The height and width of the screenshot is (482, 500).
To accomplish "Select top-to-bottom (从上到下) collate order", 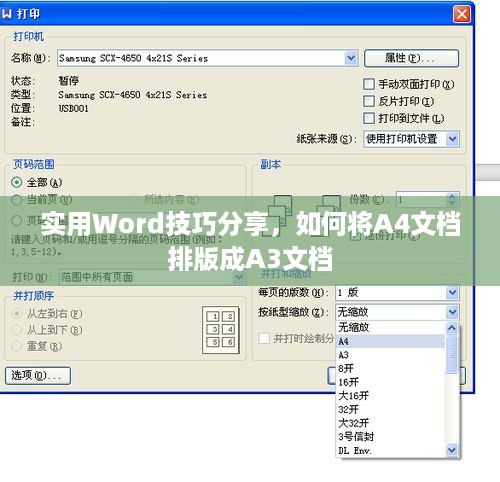I will [17, 330].
